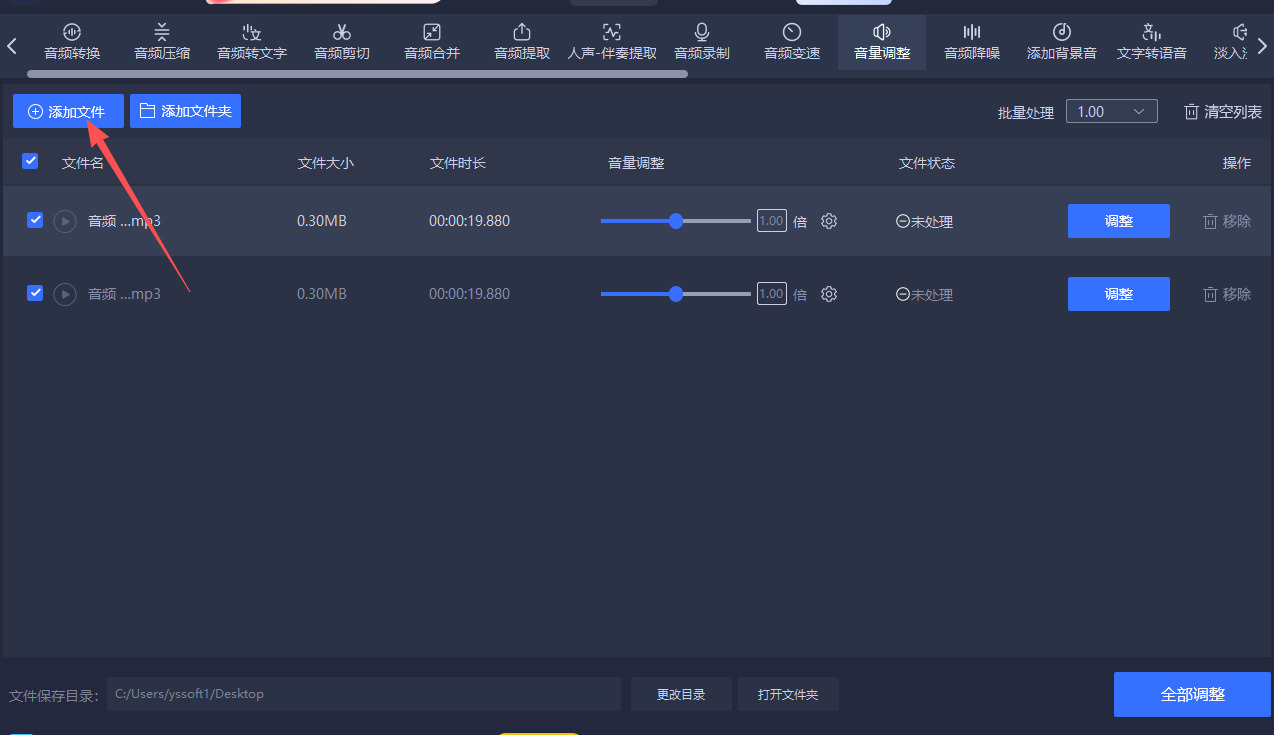The width and height of the screenshot is (1274, 735).
Task: Remove the second file with 移除
Action: [x=1227, y=294]
